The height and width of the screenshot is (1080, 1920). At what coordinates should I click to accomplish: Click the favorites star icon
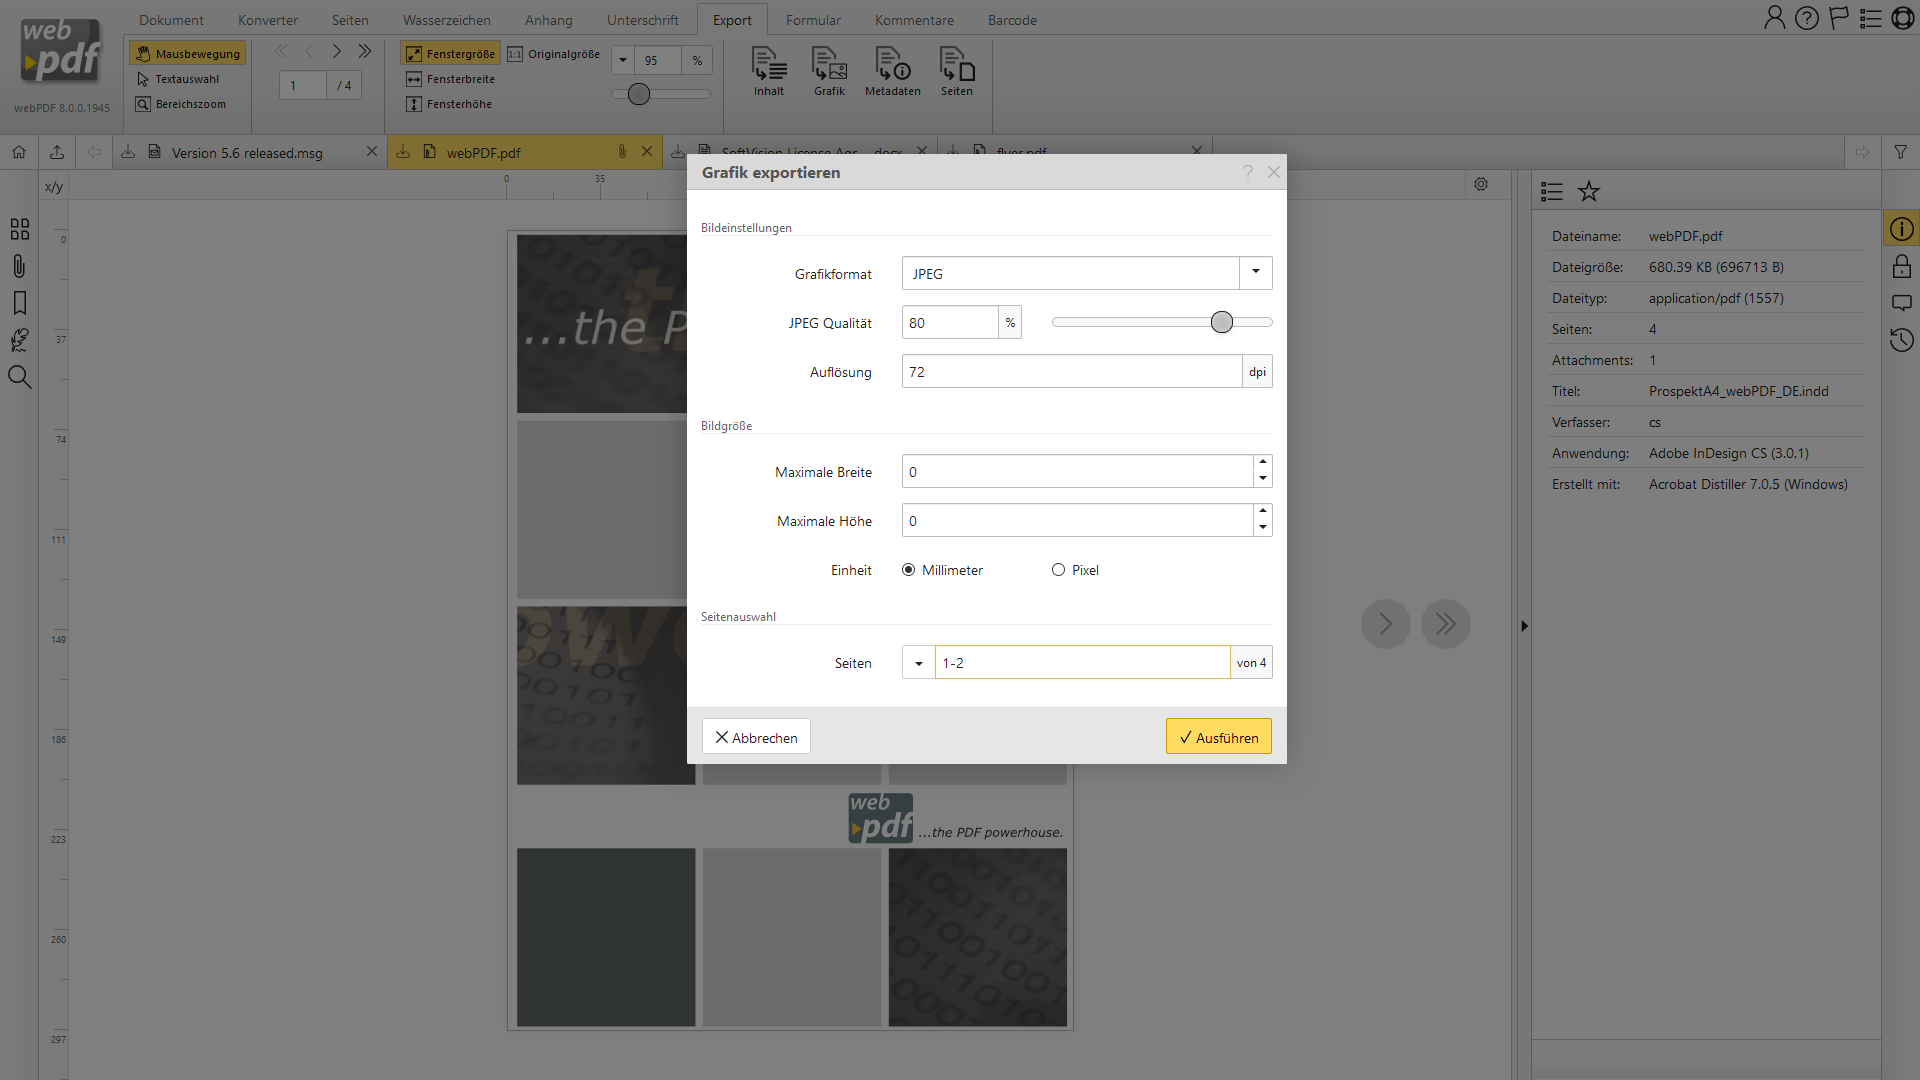tap(1589, 191)
